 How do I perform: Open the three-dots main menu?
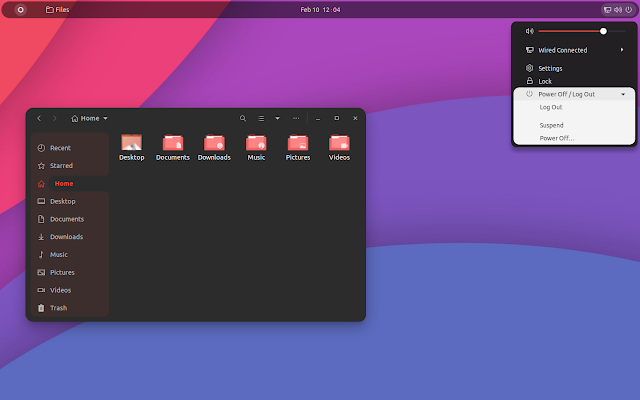[x=296, y=118]
